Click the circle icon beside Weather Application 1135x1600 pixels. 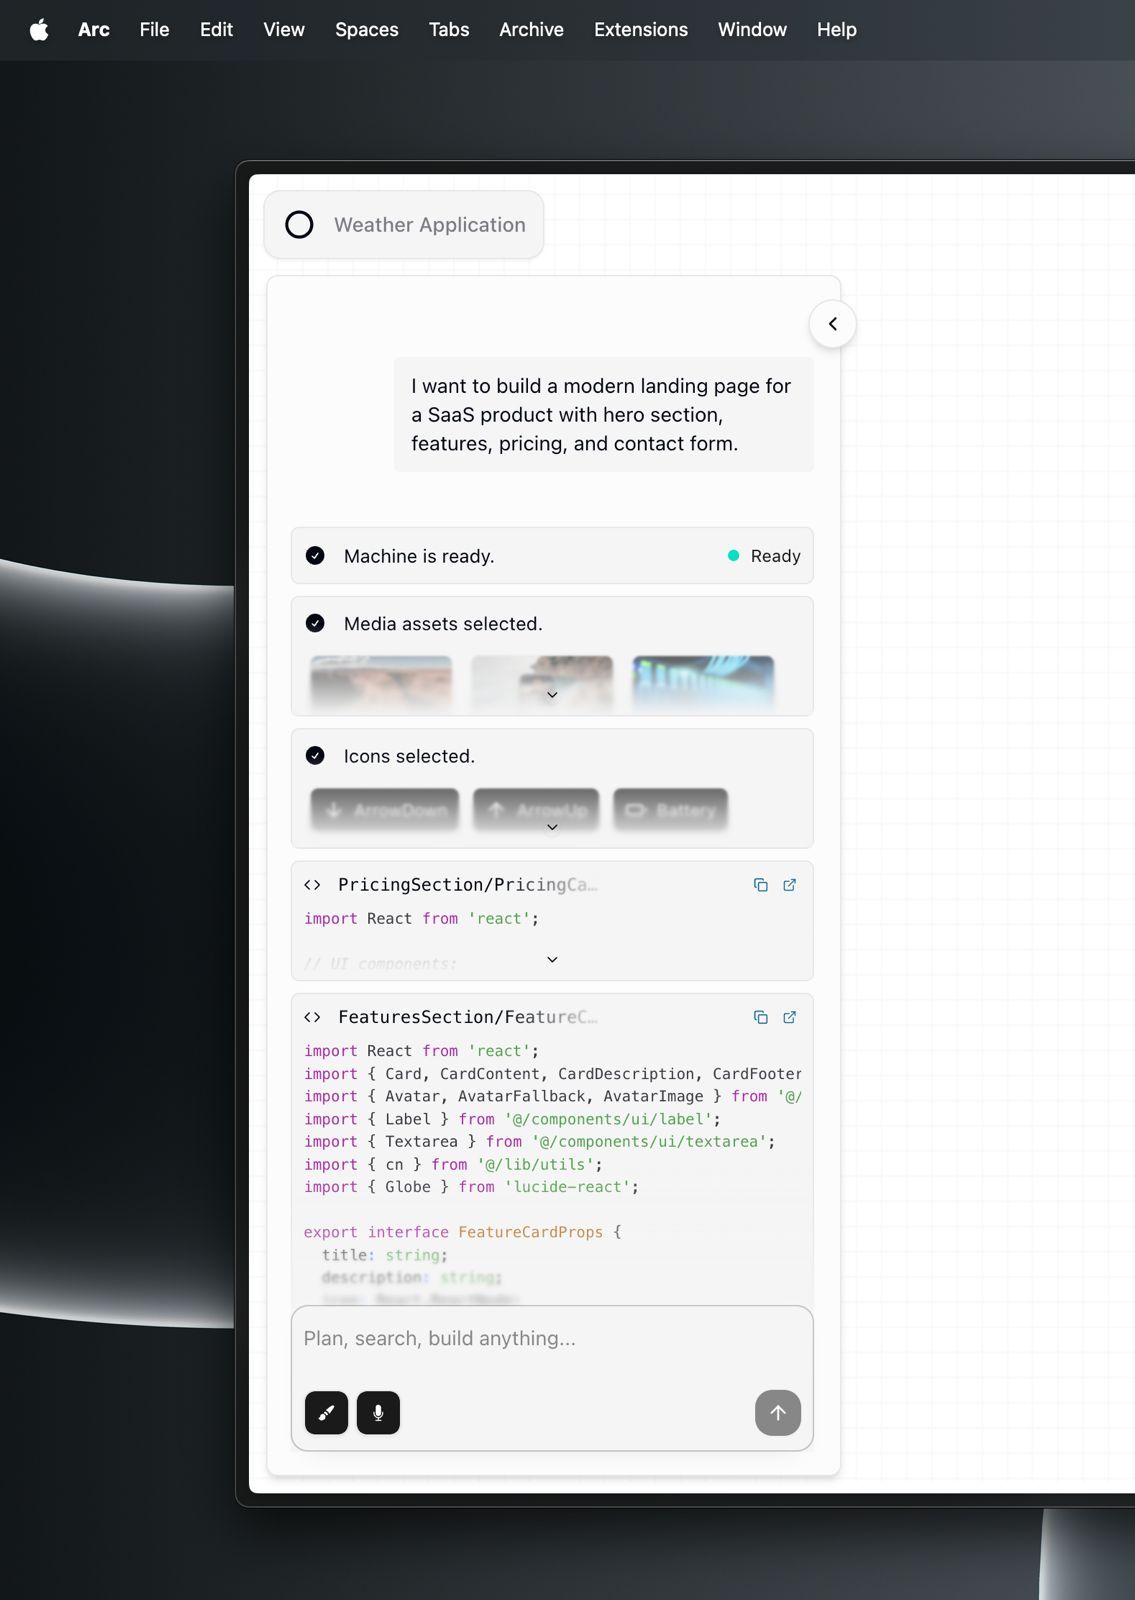(299, 225)
